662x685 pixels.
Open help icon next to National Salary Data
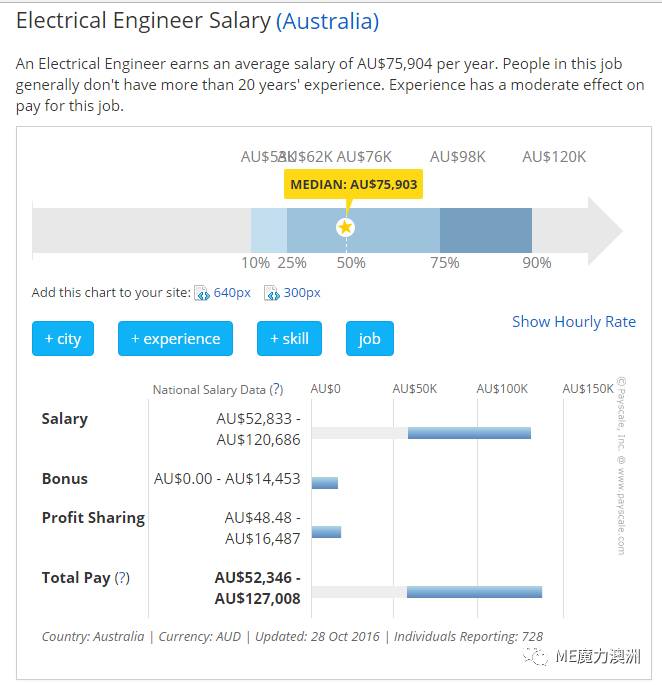[x=276, y=389]
